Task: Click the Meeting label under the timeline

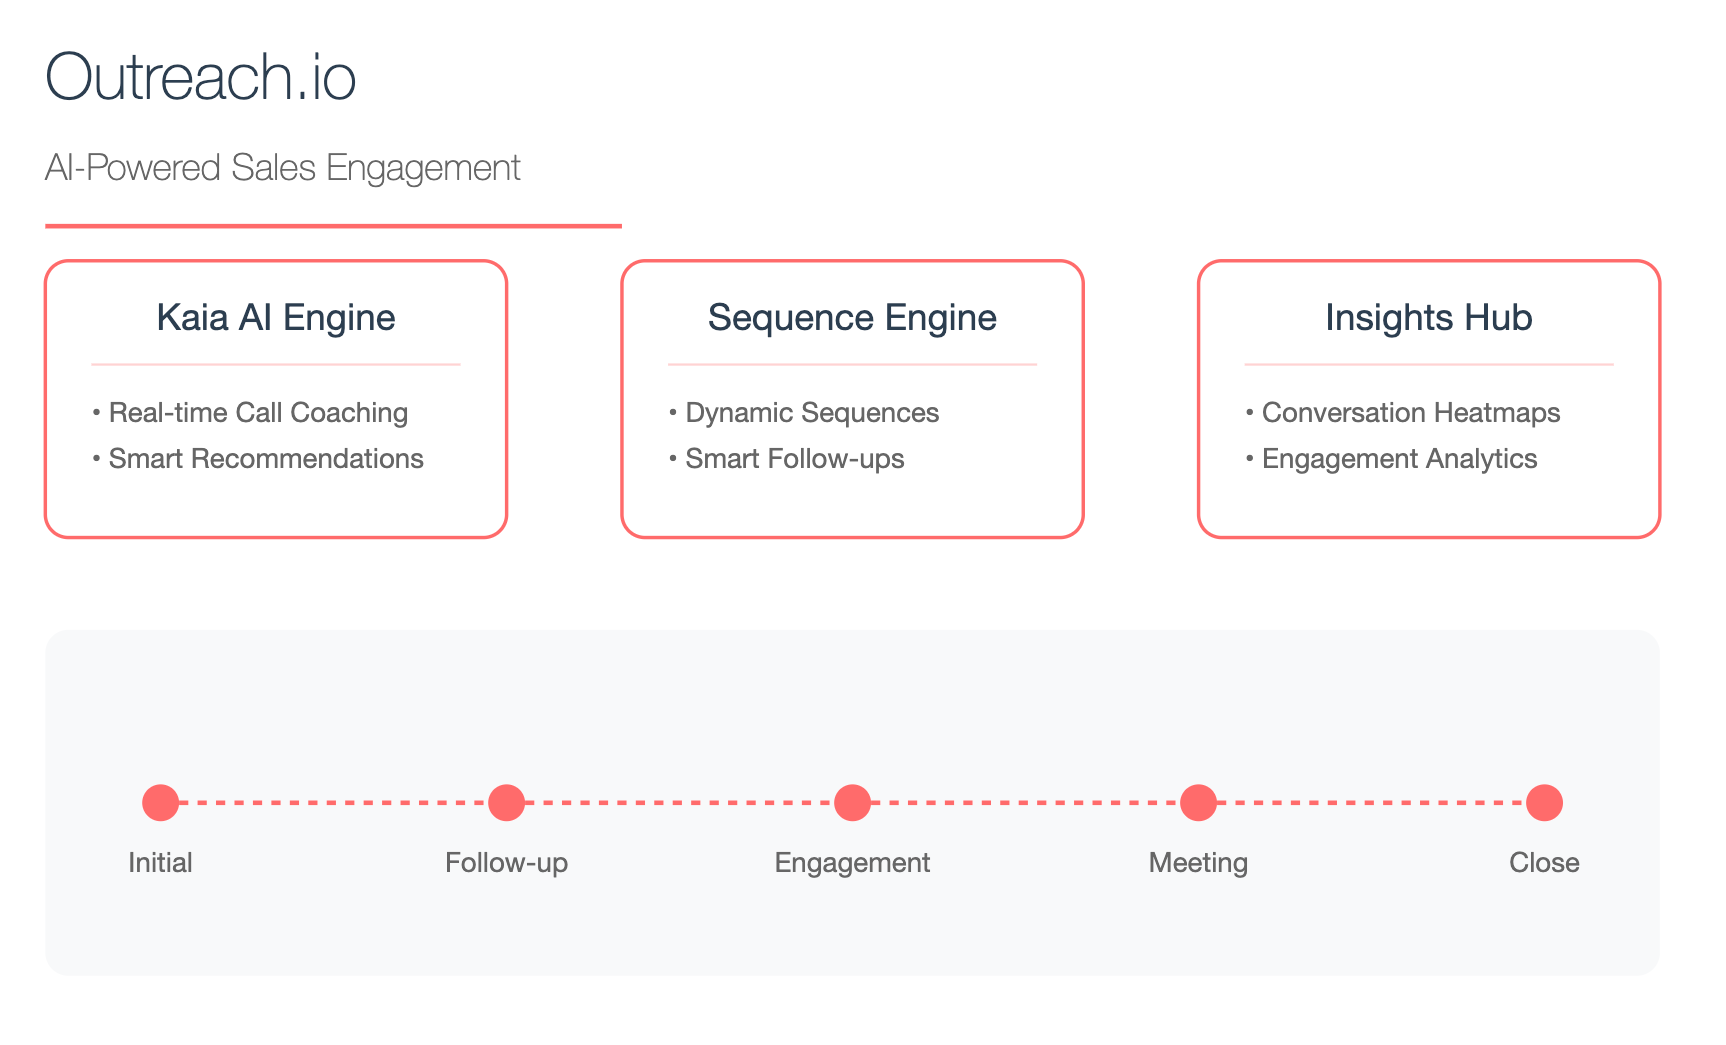Action: tap(1198, 862)
